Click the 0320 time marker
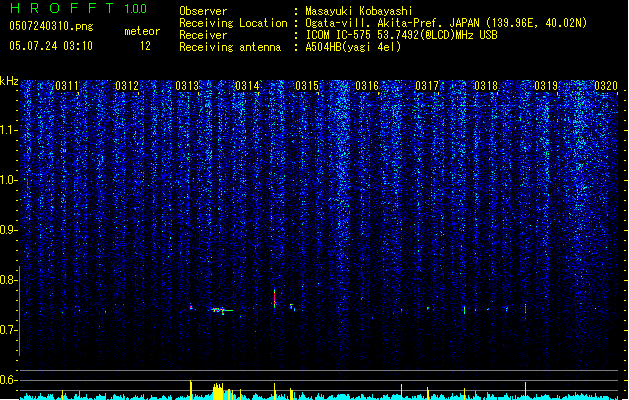This screenshot has width=629, height=400. click(606, 86)
